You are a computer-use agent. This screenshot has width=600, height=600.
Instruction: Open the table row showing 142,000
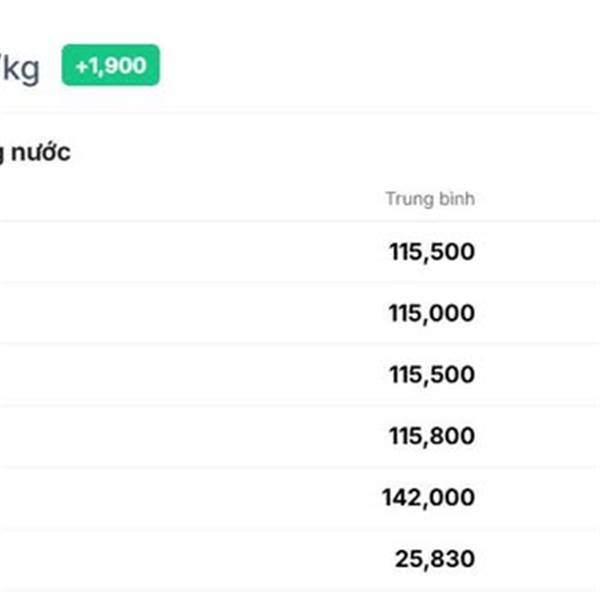[x=300, y=497]
